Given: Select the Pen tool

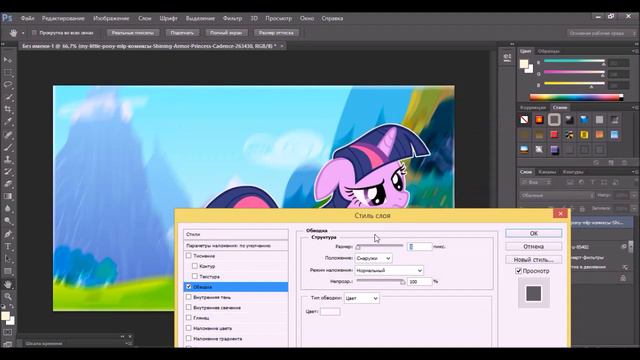Looking at the screenshot, I should click(x=8, y=234).
